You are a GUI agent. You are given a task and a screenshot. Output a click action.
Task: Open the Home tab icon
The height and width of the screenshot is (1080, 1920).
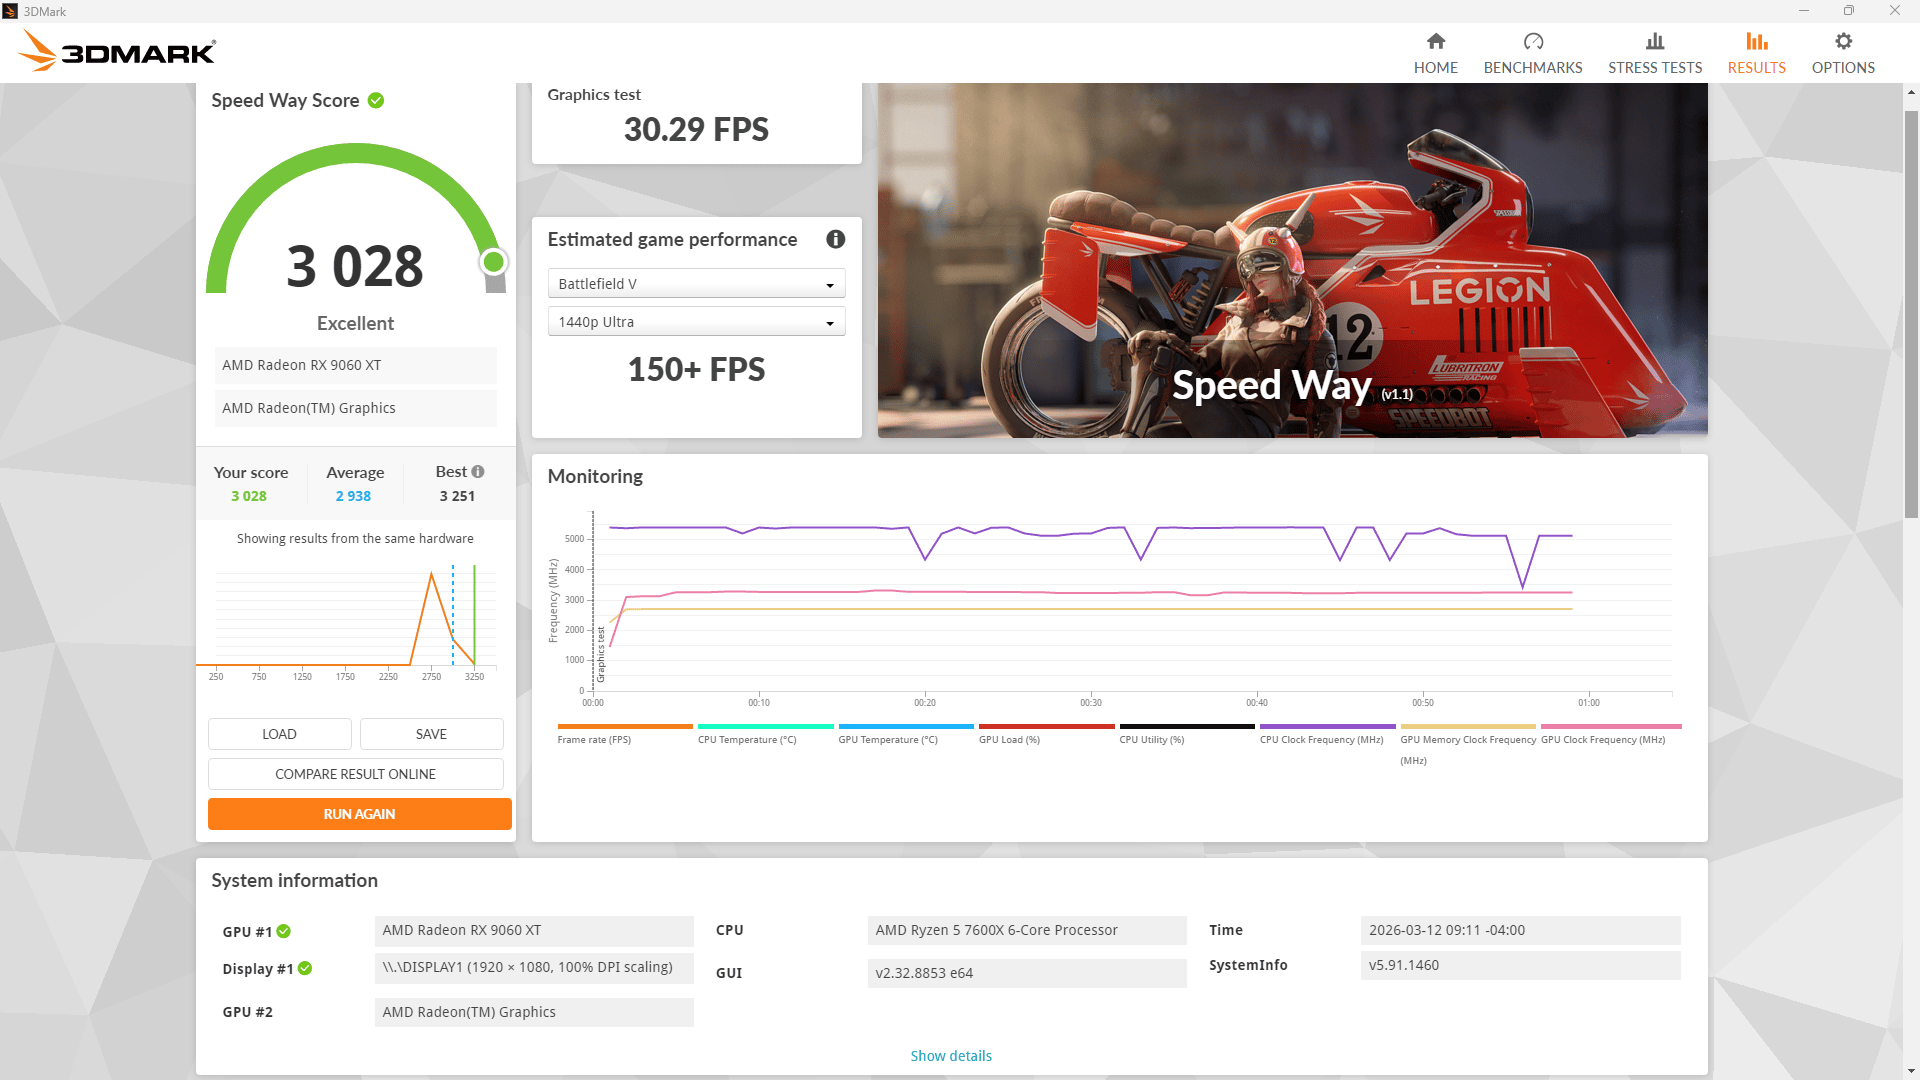click(x=1435, y=41)
